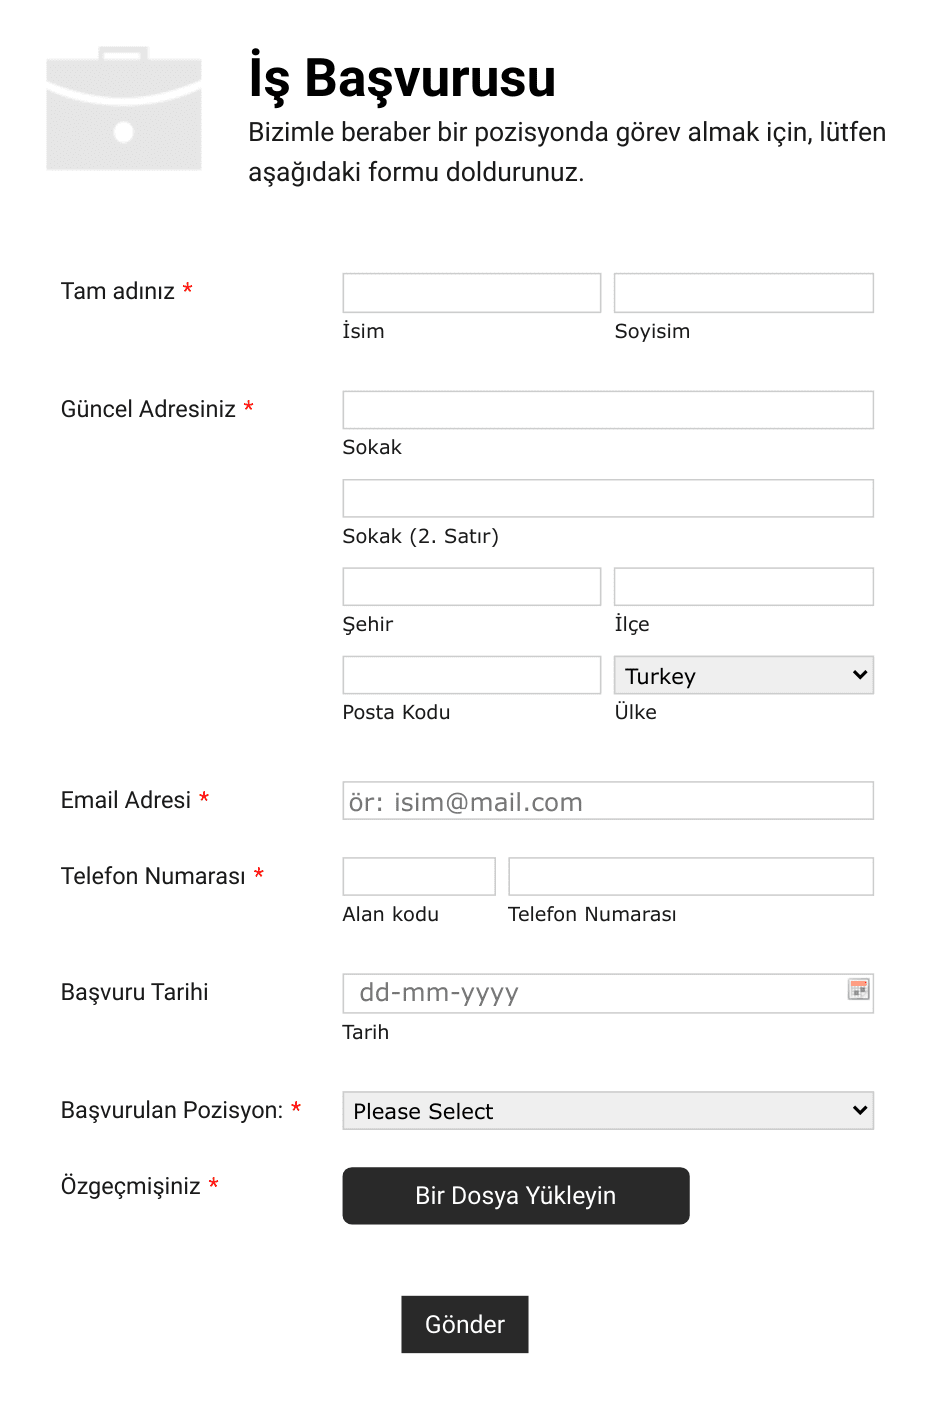The width and height of the screenshot is (930, 1424).
Task: Expand the Turkey country dropdown
Action: 743,675
